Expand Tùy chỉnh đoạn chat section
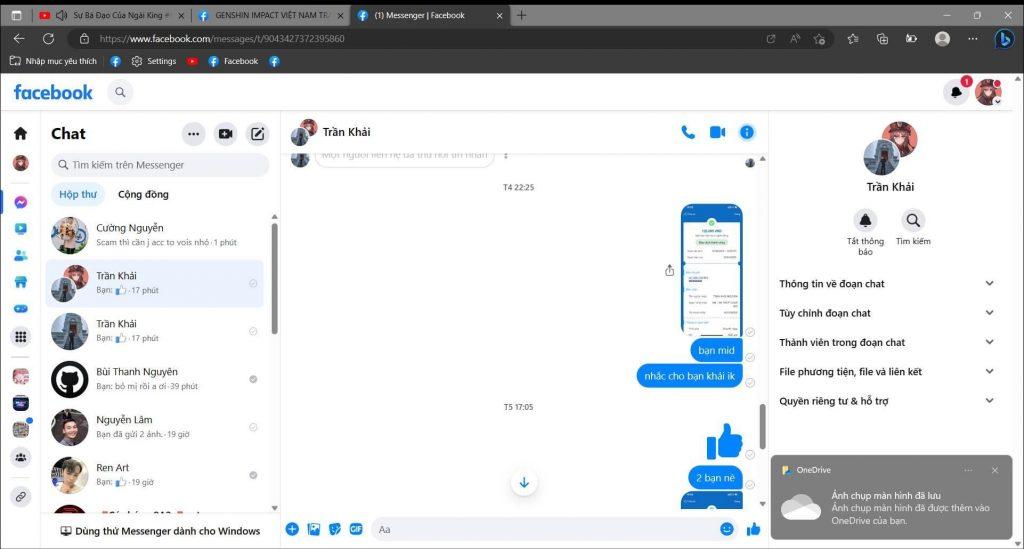The width and height of the screenshot is (1024, 549). 886,313
